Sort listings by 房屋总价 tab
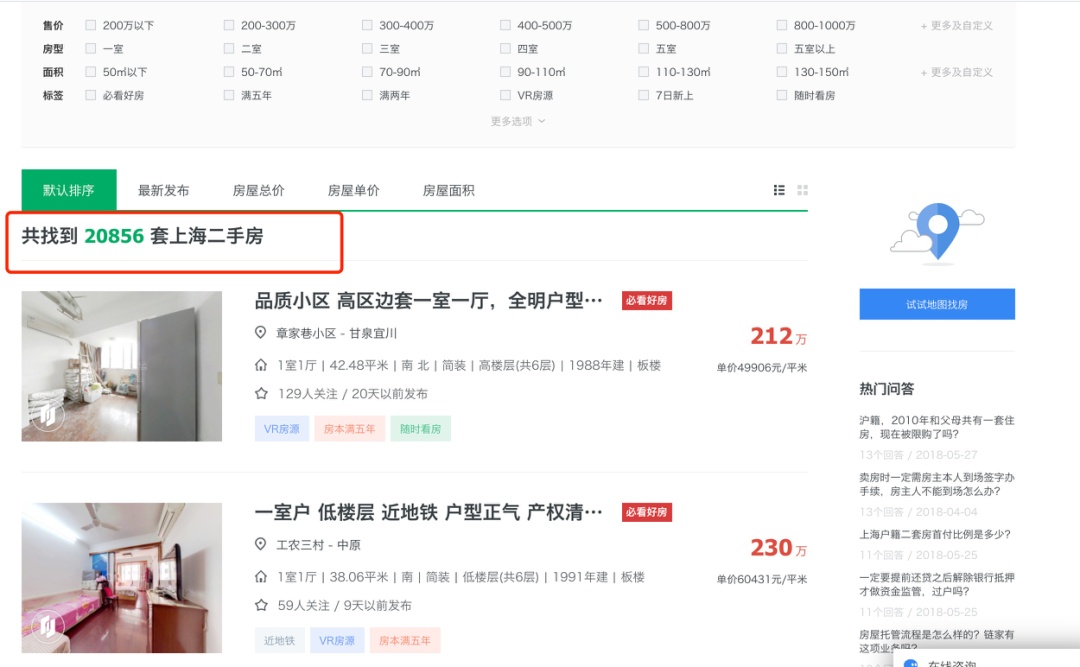The image size is (1080, 667). click(258, 191)
